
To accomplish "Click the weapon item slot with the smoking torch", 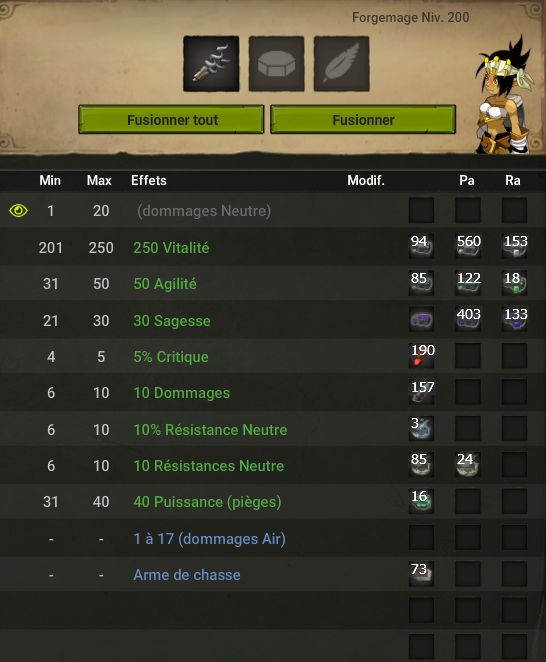I will (211, 64).
